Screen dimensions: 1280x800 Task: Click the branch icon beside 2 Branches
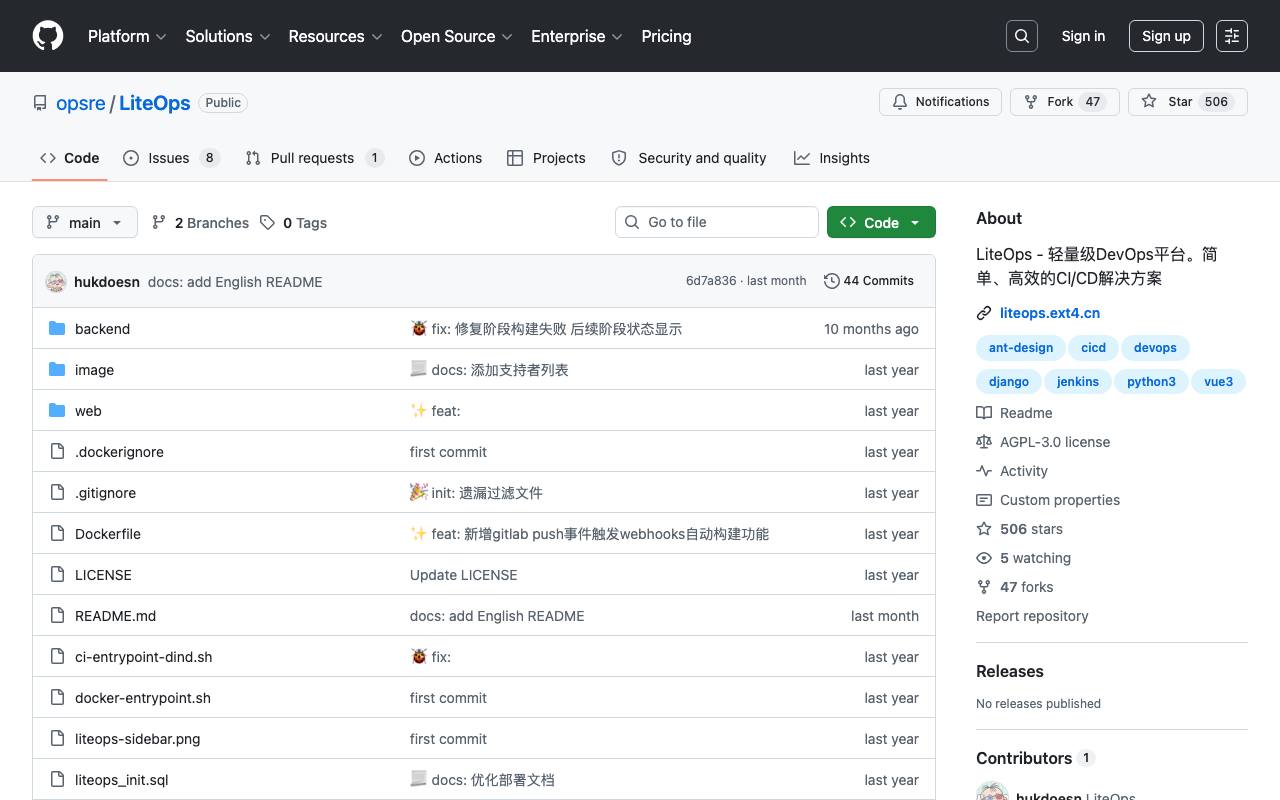pyautogui.click(x=159, y=223)
